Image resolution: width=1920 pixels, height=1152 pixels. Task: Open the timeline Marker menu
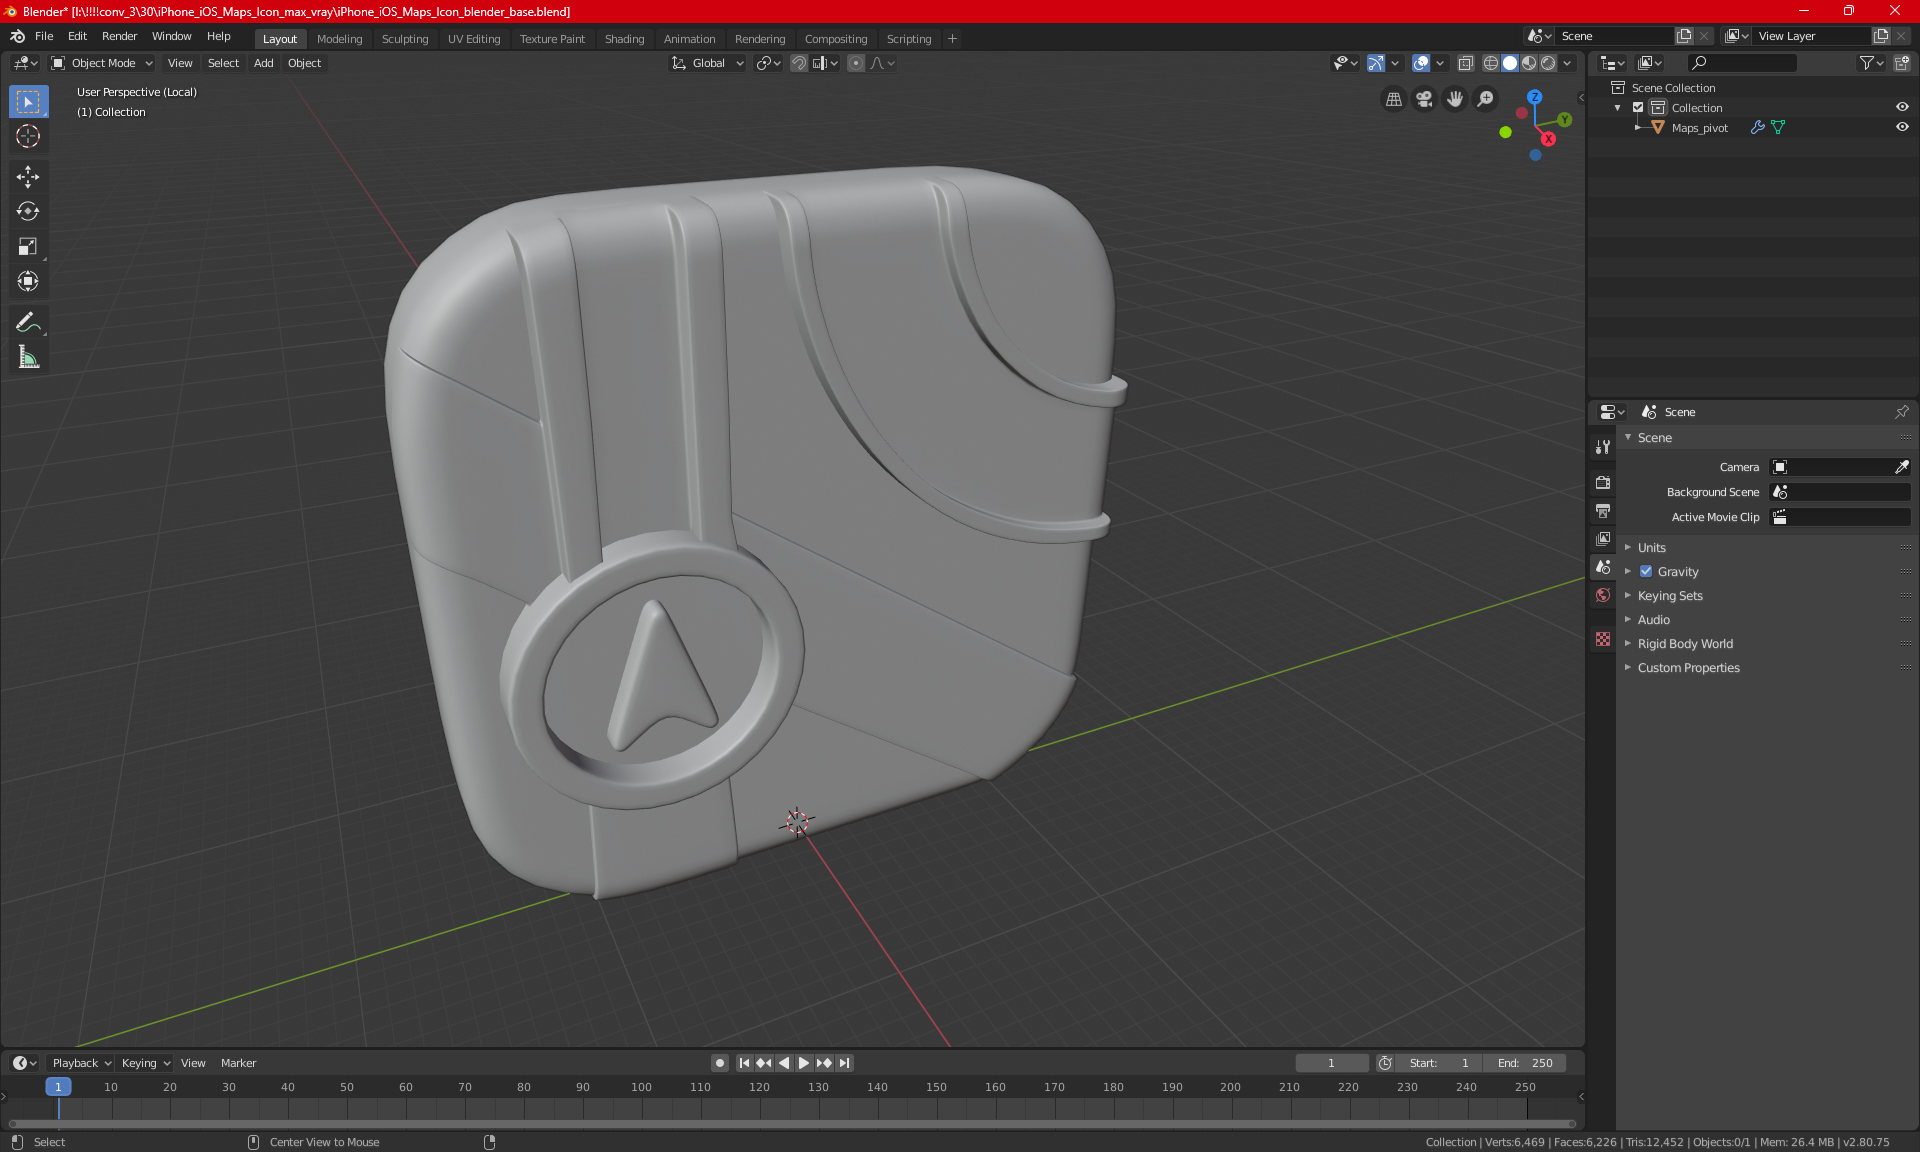[238, 1063]
